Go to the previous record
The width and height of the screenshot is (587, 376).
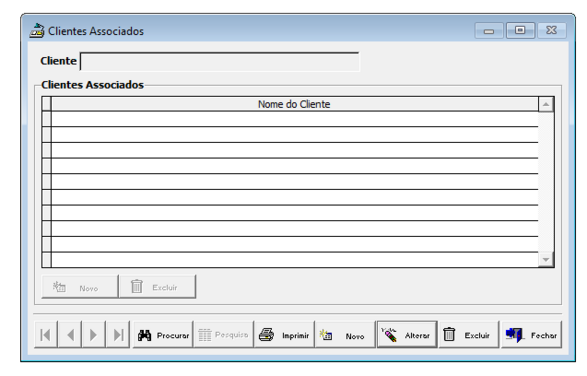coord(70,334)
